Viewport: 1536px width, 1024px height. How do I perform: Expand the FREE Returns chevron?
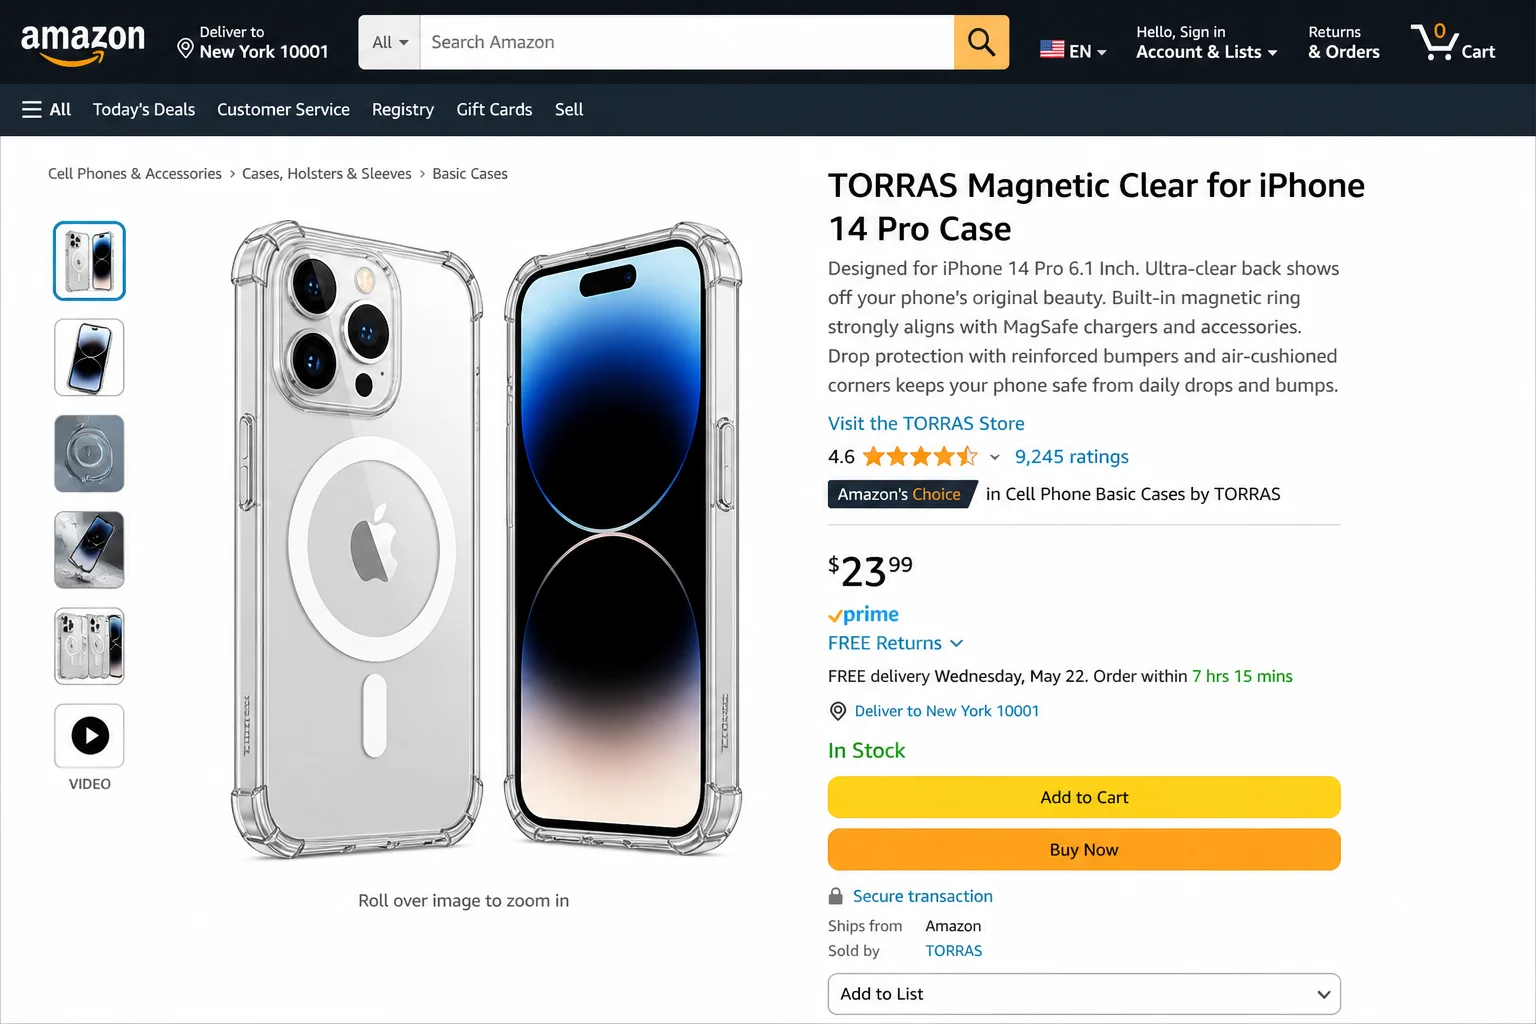956,643
